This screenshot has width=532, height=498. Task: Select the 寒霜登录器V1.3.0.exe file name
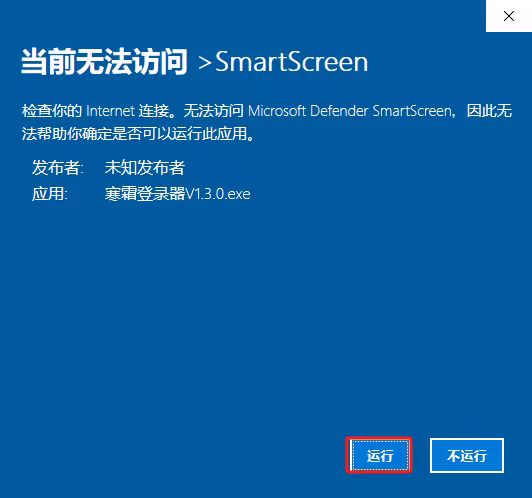pos(177,194)
